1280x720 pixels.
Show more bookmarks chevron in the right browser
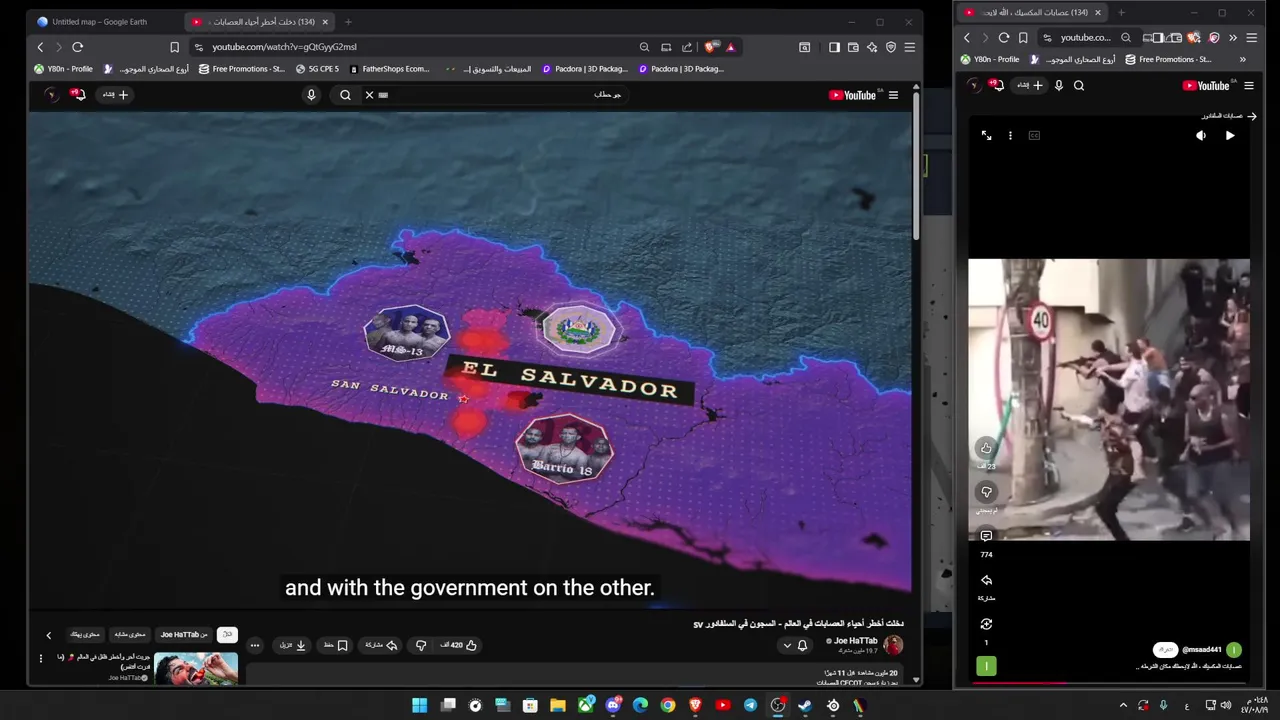tap(1243, 60)
